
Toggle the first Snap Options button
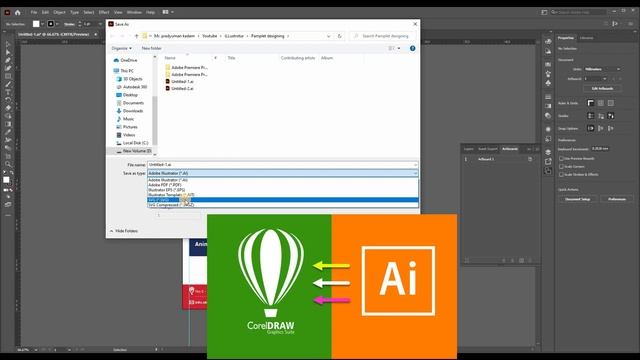point(591,128)
